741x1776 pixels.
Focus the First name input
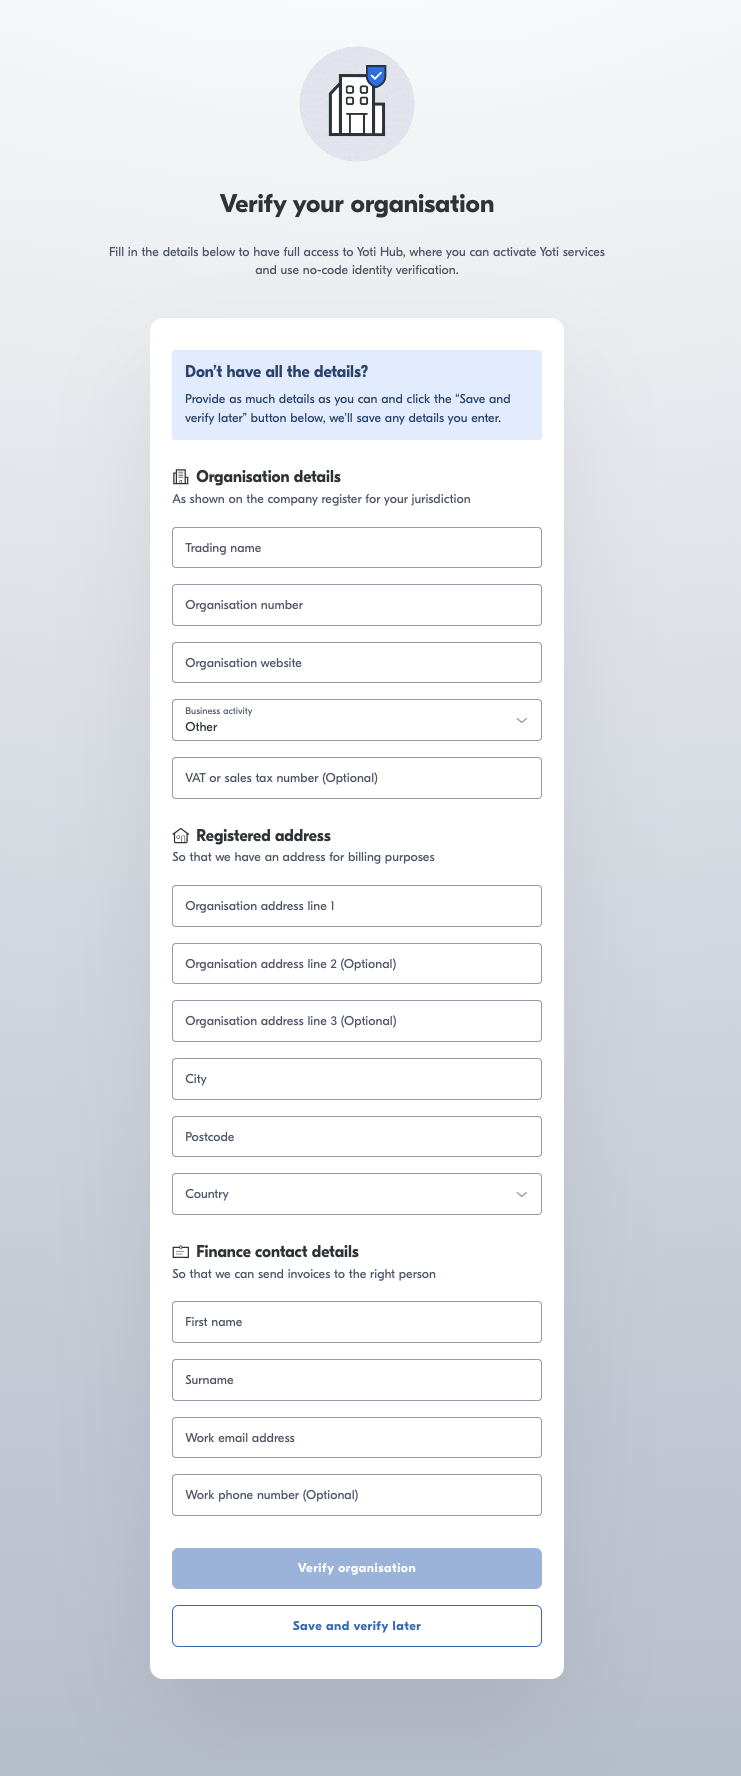coord(356,1322)
